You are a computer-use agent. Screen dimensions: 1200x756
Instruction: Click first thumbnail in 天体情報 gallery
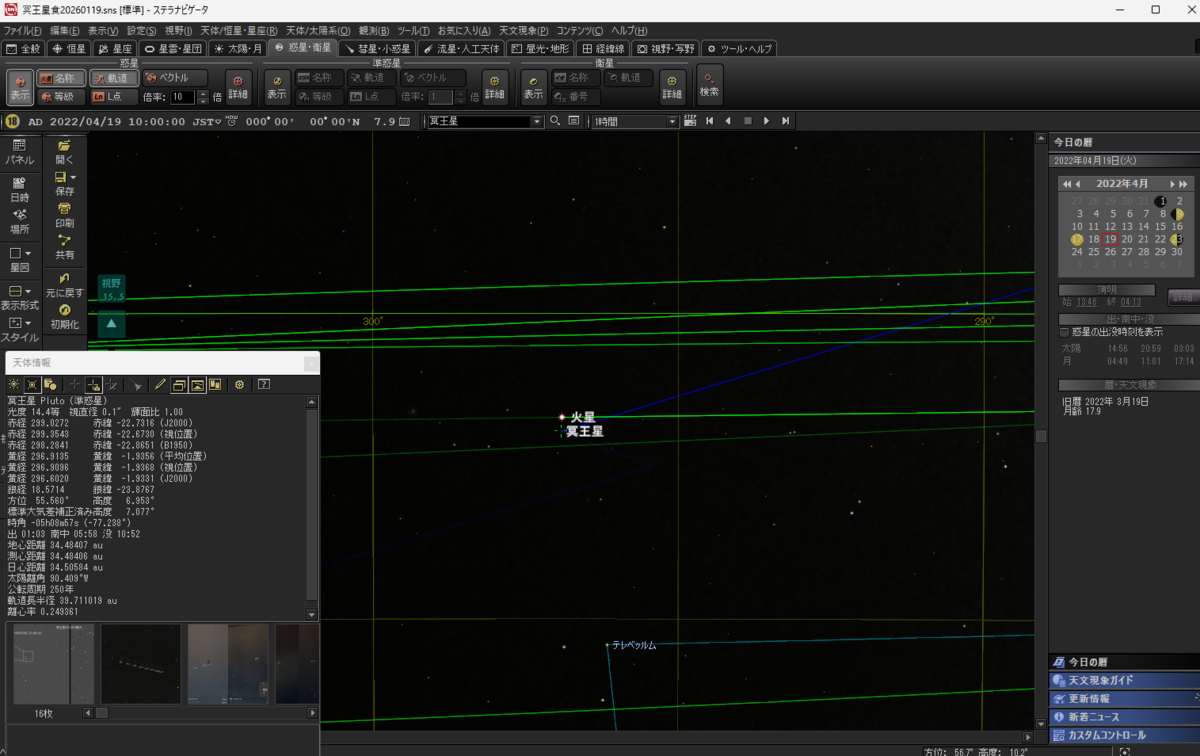point(54,664)
